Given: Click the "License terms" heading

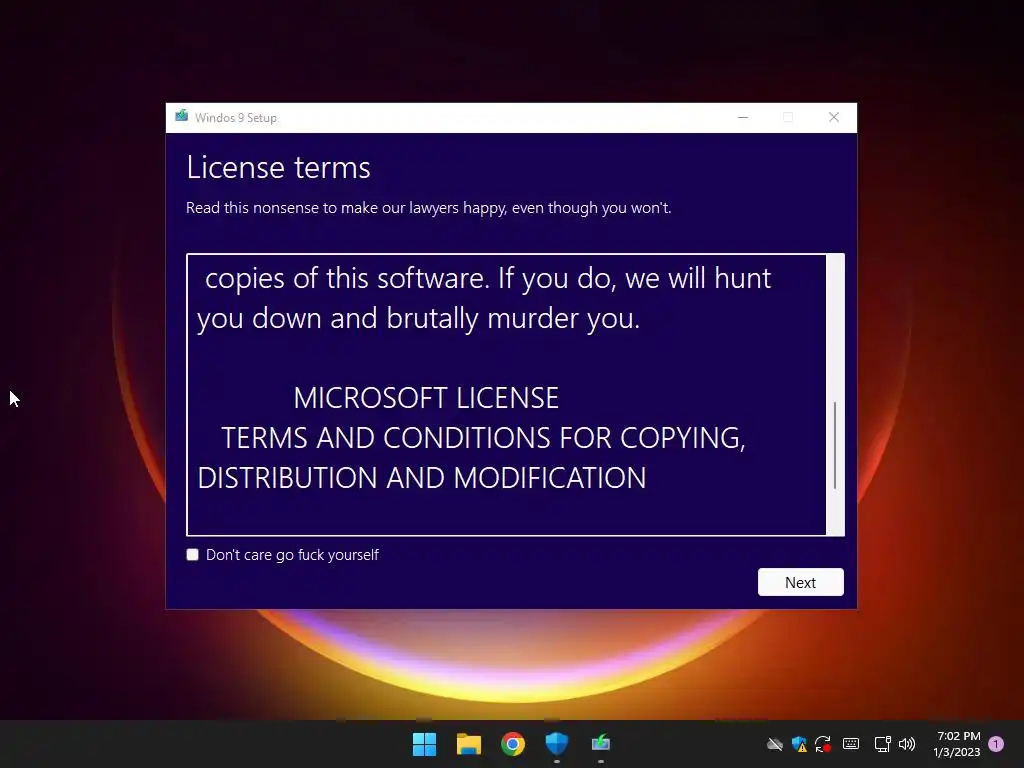Looking at the screenshot, I should coord(278,167).
